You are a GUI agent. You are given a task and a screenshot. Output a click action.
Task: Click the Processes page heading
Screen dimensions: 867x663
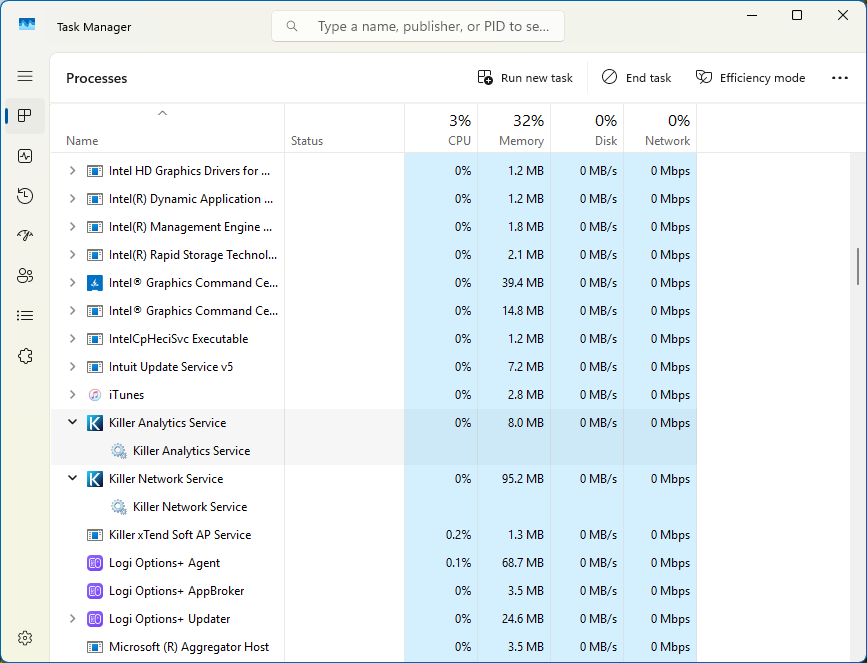(97, 79)
